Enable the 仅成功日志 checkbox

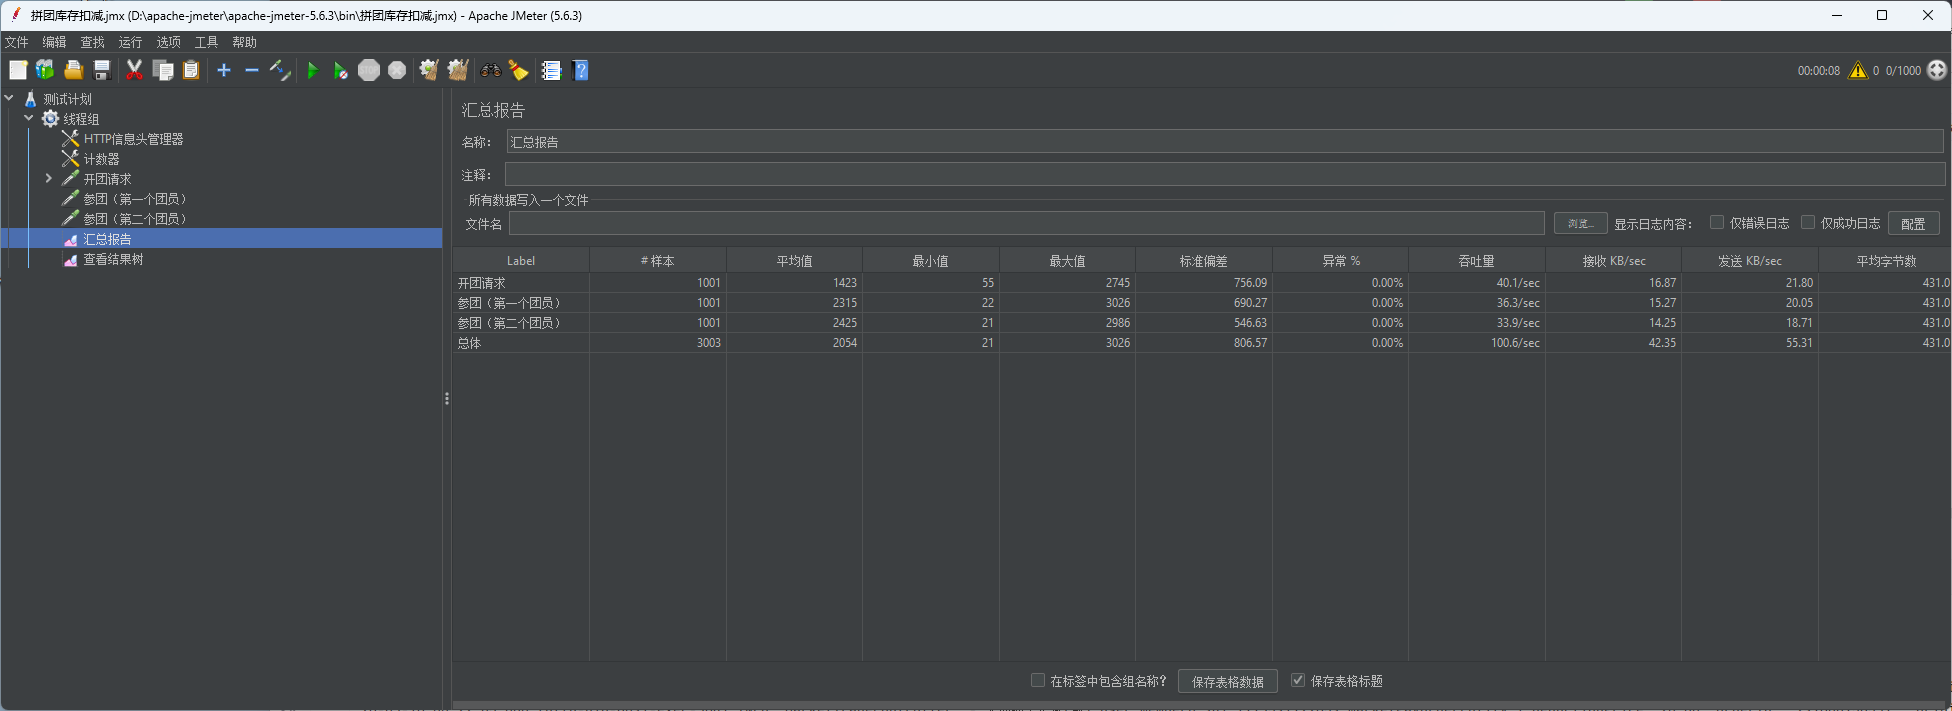[x=1808, y=222]
